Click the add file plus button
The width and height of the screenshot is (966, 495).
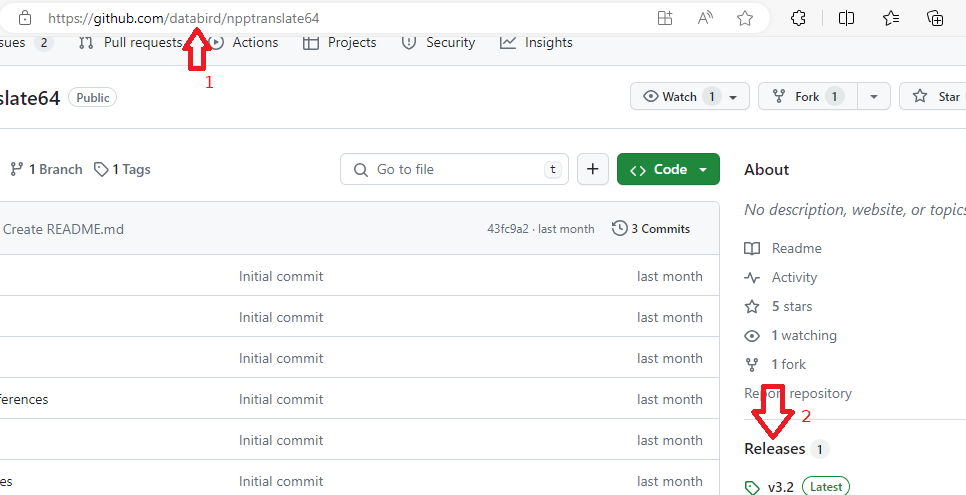(x=593, y=170)
